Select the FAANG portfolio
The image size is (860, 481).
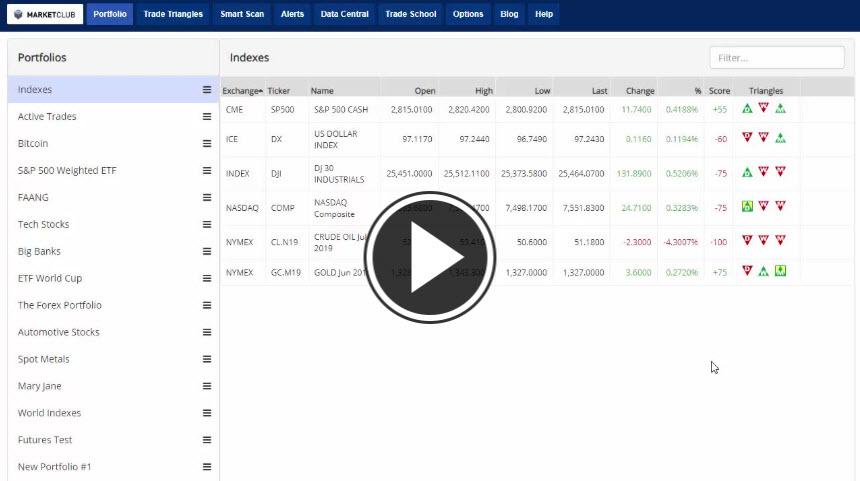coord(33,197)
